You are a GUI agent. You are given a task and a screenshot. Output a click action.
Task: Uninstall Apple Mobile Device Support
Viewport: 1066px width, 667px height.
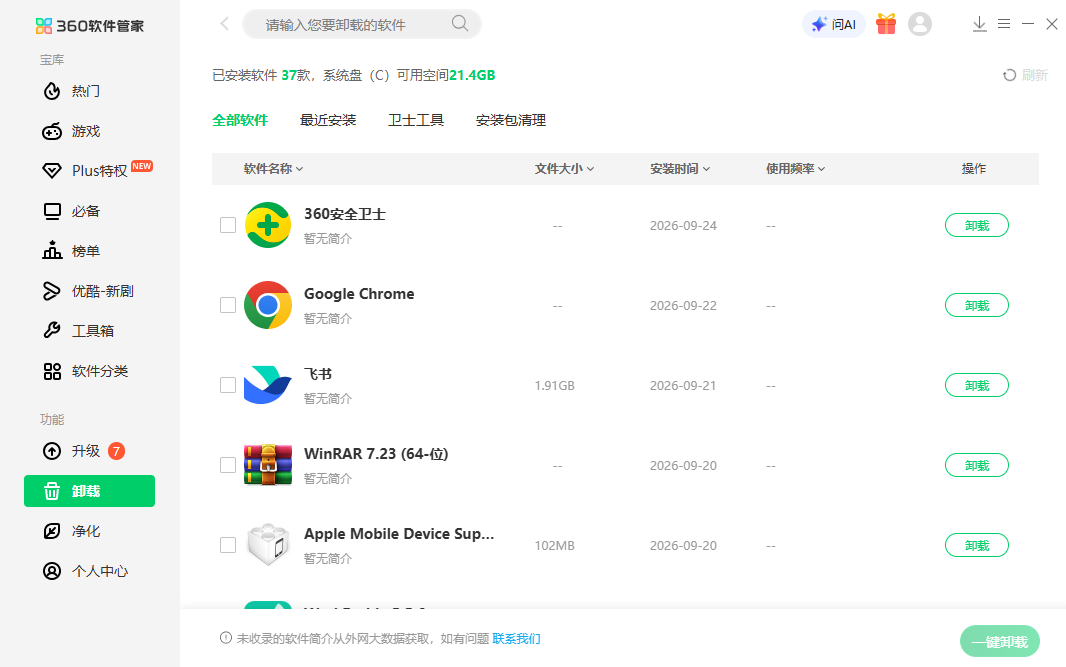[977, 545]
